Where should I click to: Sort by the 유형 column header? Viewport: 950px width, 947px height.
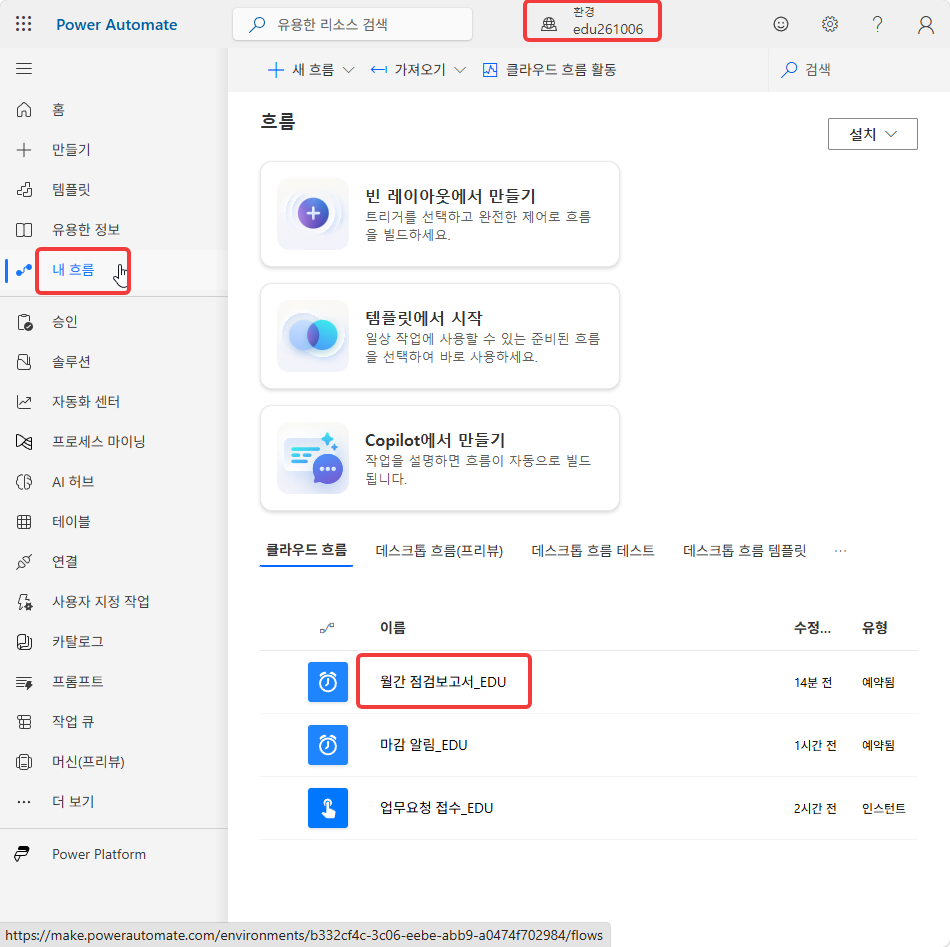coord(875,627)
